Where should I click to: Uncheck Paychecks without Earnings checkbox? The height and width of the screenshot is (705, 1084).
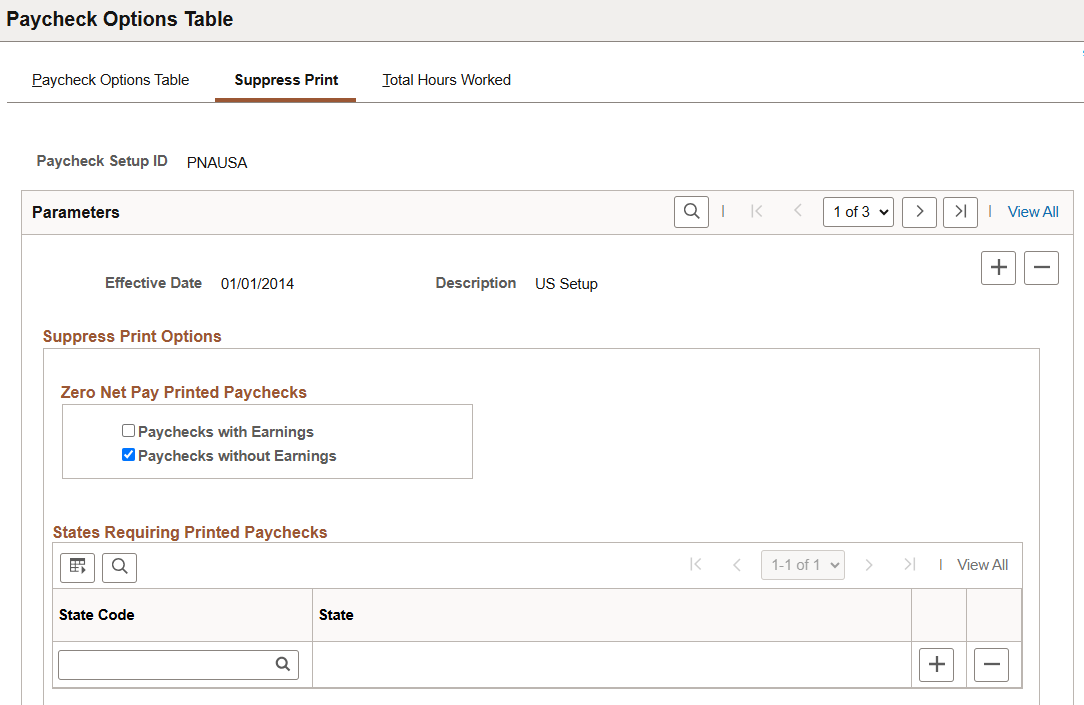point(129,455)
